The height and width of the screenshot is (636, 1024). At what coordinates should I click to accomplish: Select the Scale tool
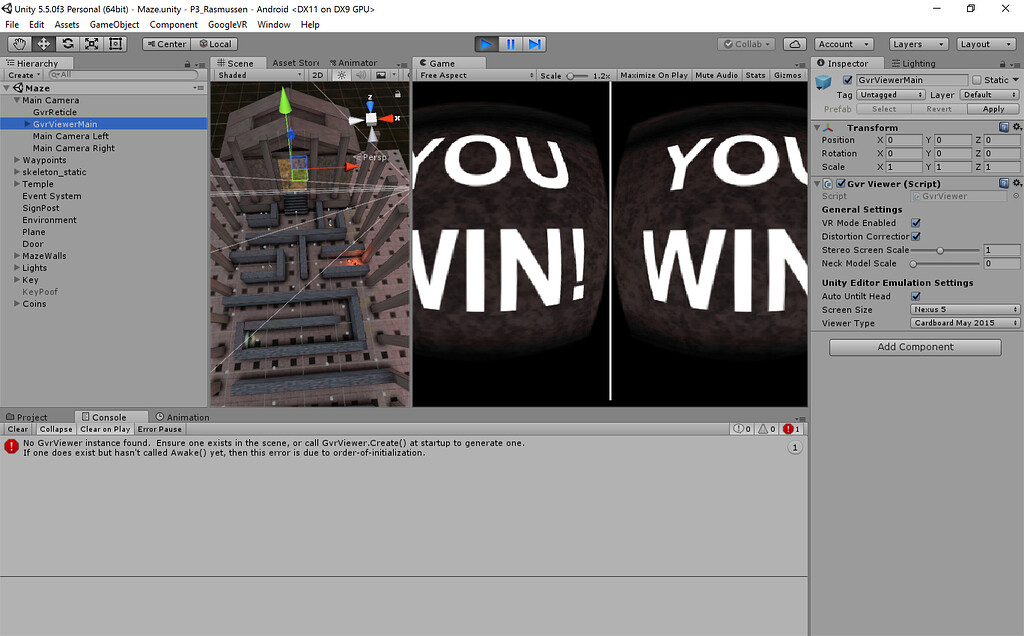point(91,43)
